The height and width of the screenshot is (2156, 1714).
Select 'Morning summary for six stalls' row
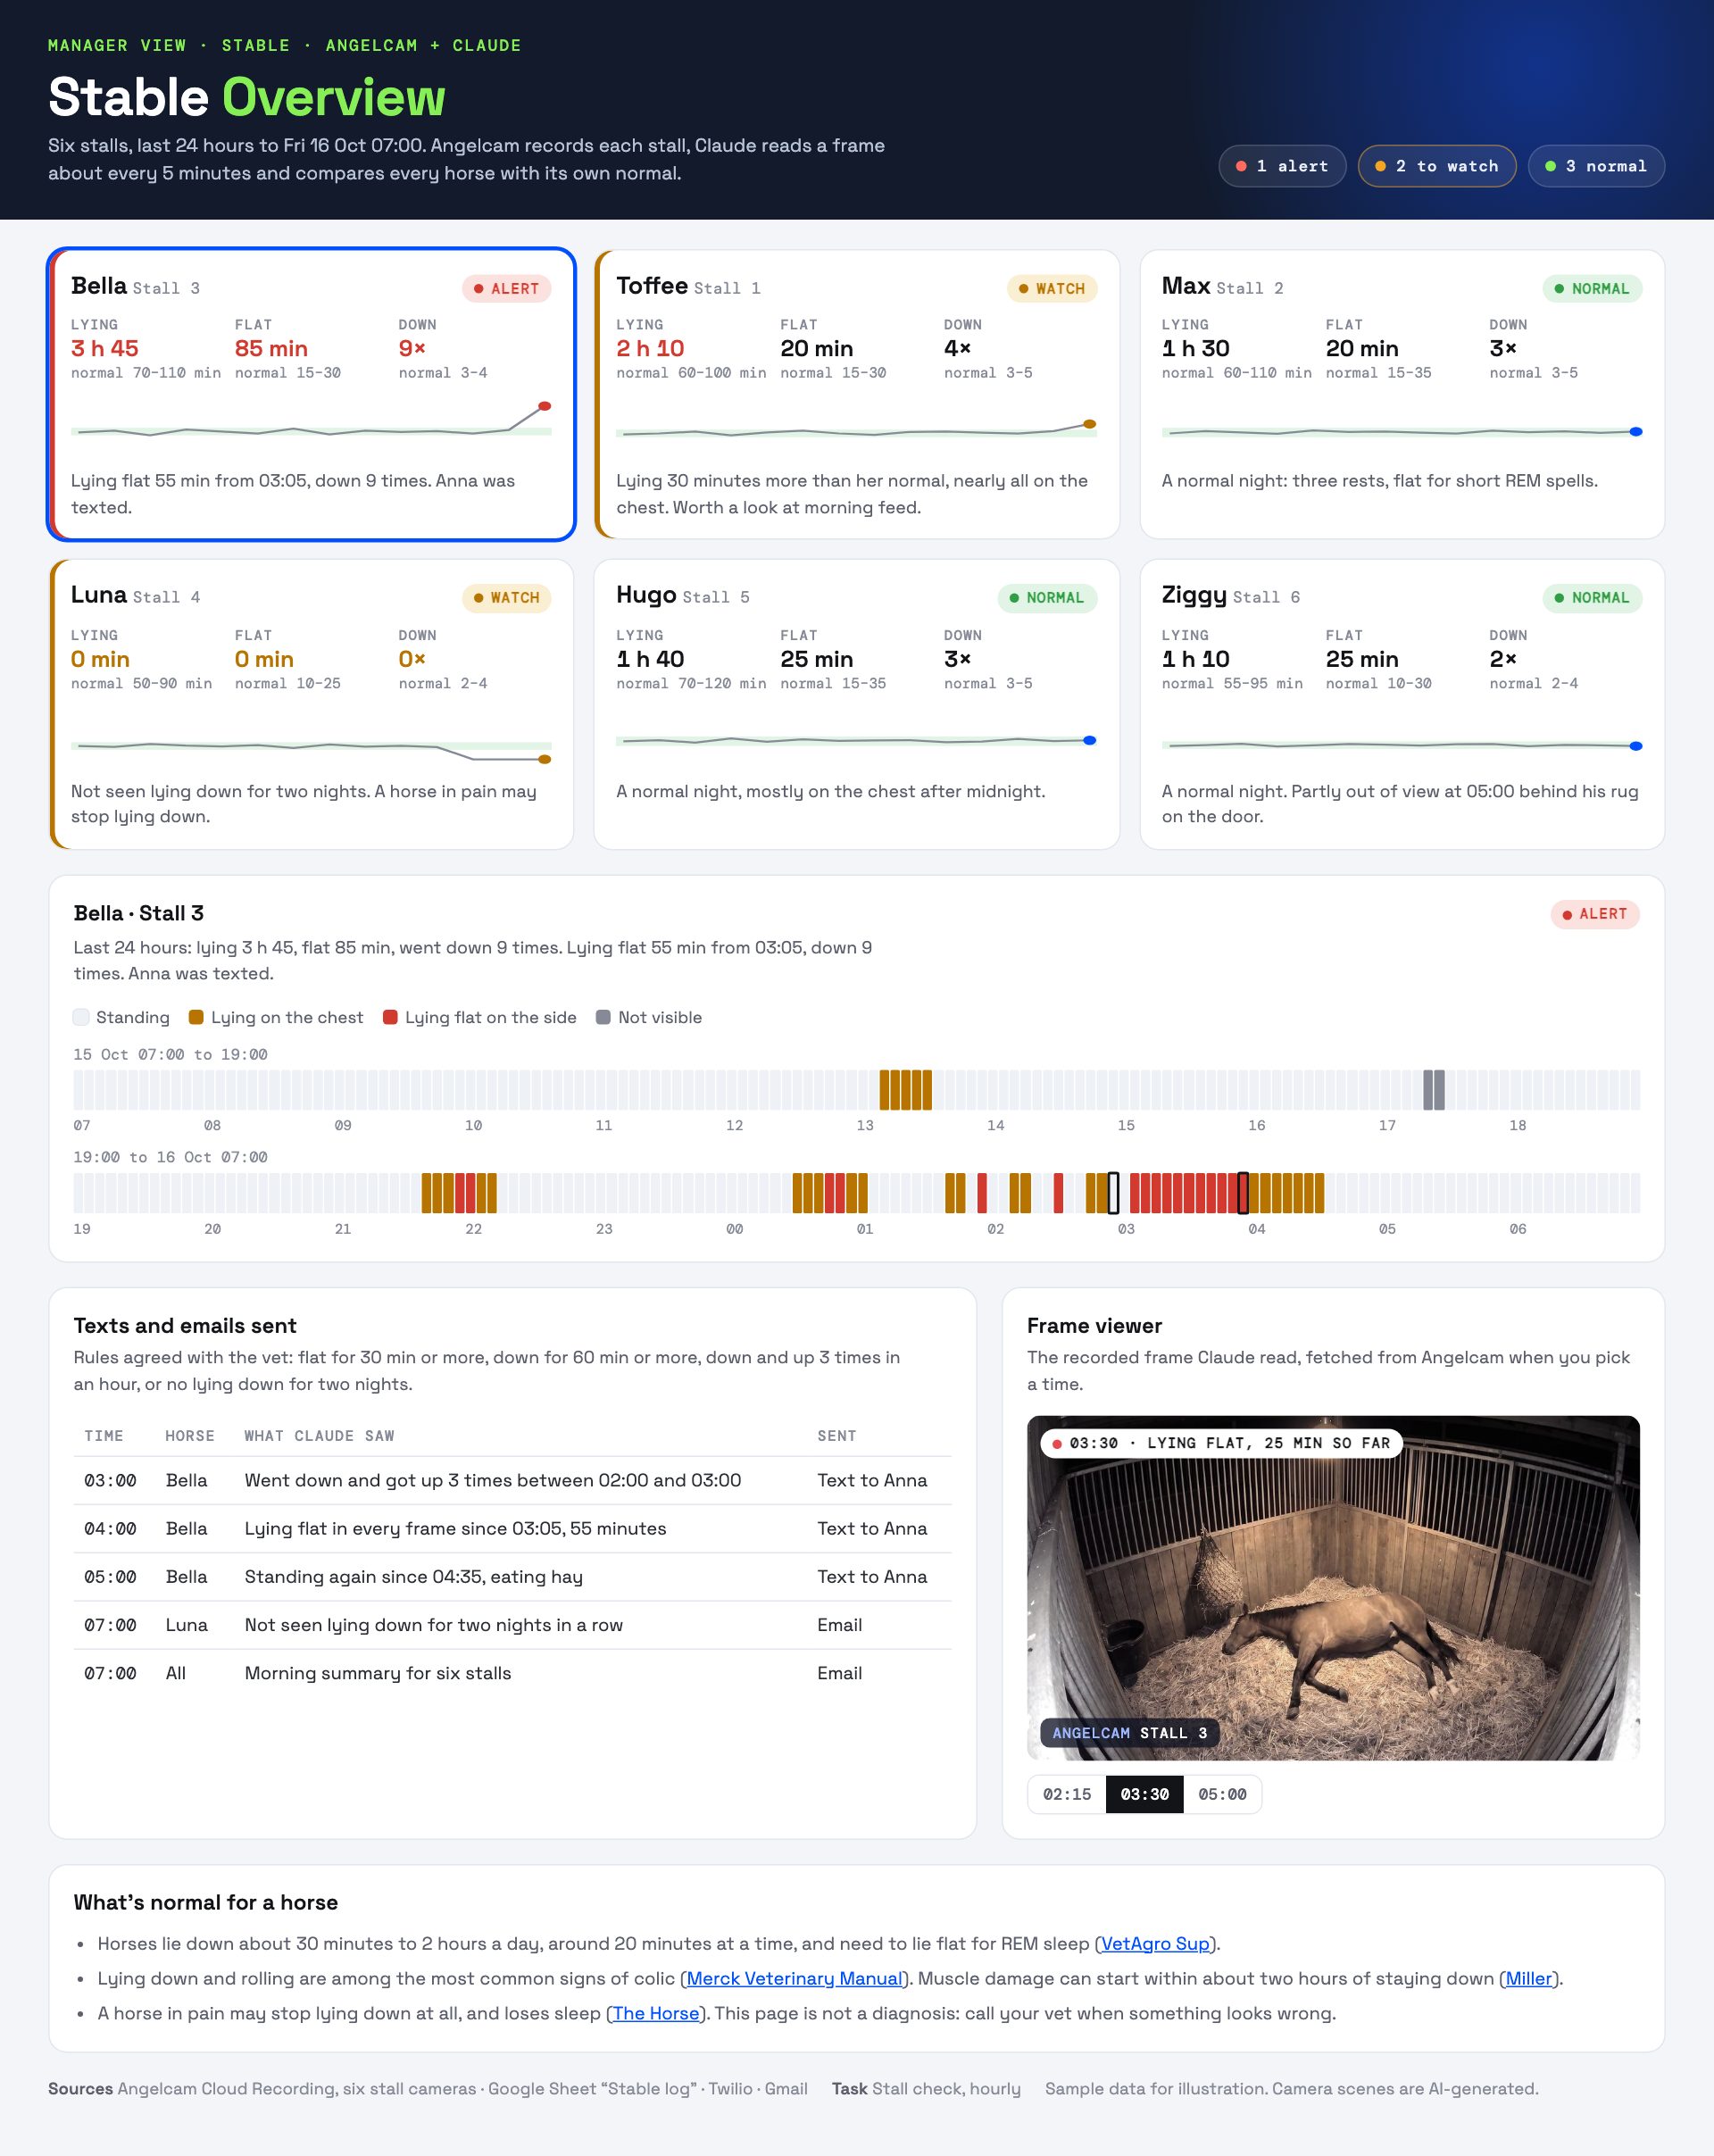[512, 1673]
